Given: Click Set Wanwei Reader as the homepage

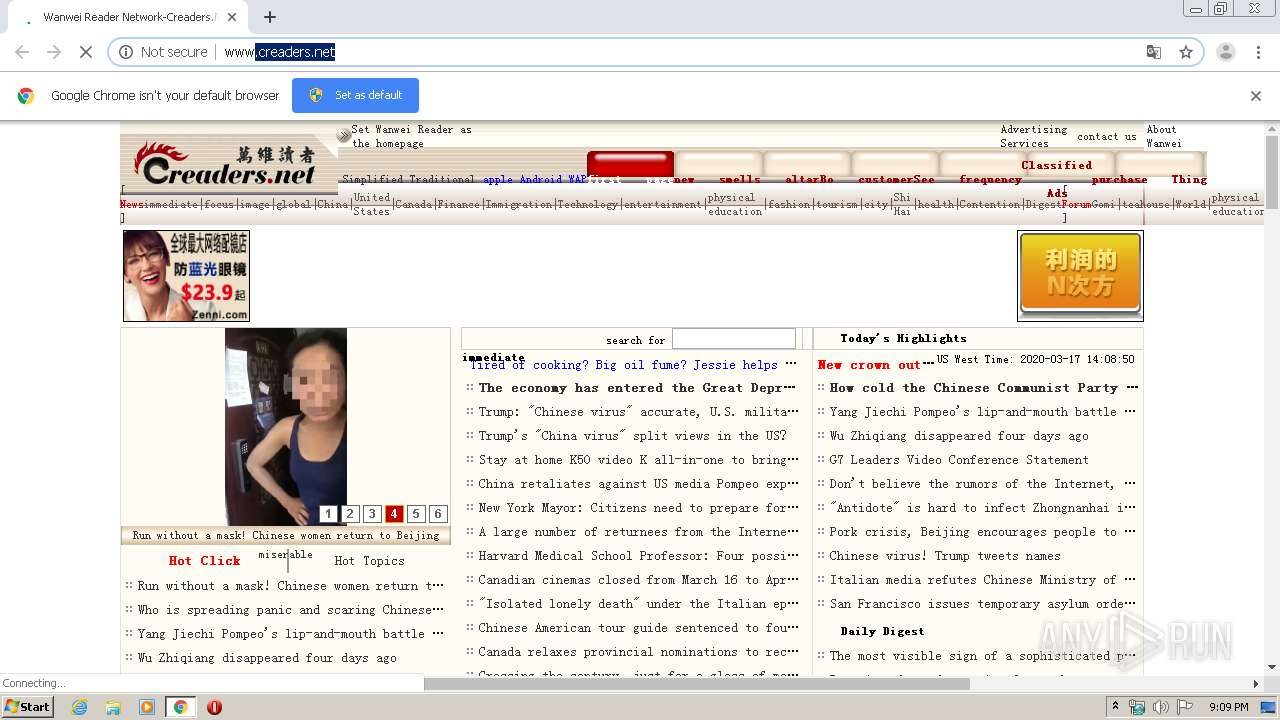Looking at the screenshot, I should coord(411,136).
